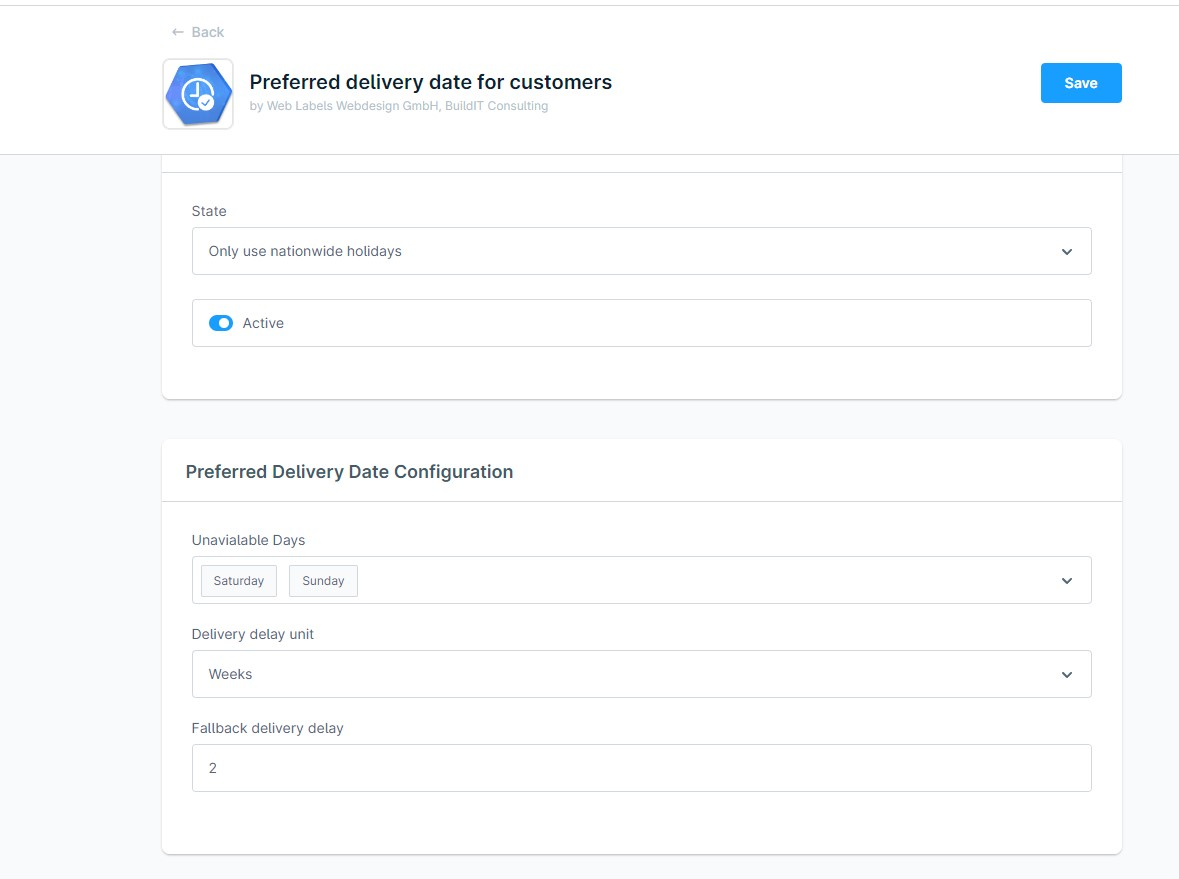Open the Delivery delay unit dropdown

point(641,674)
